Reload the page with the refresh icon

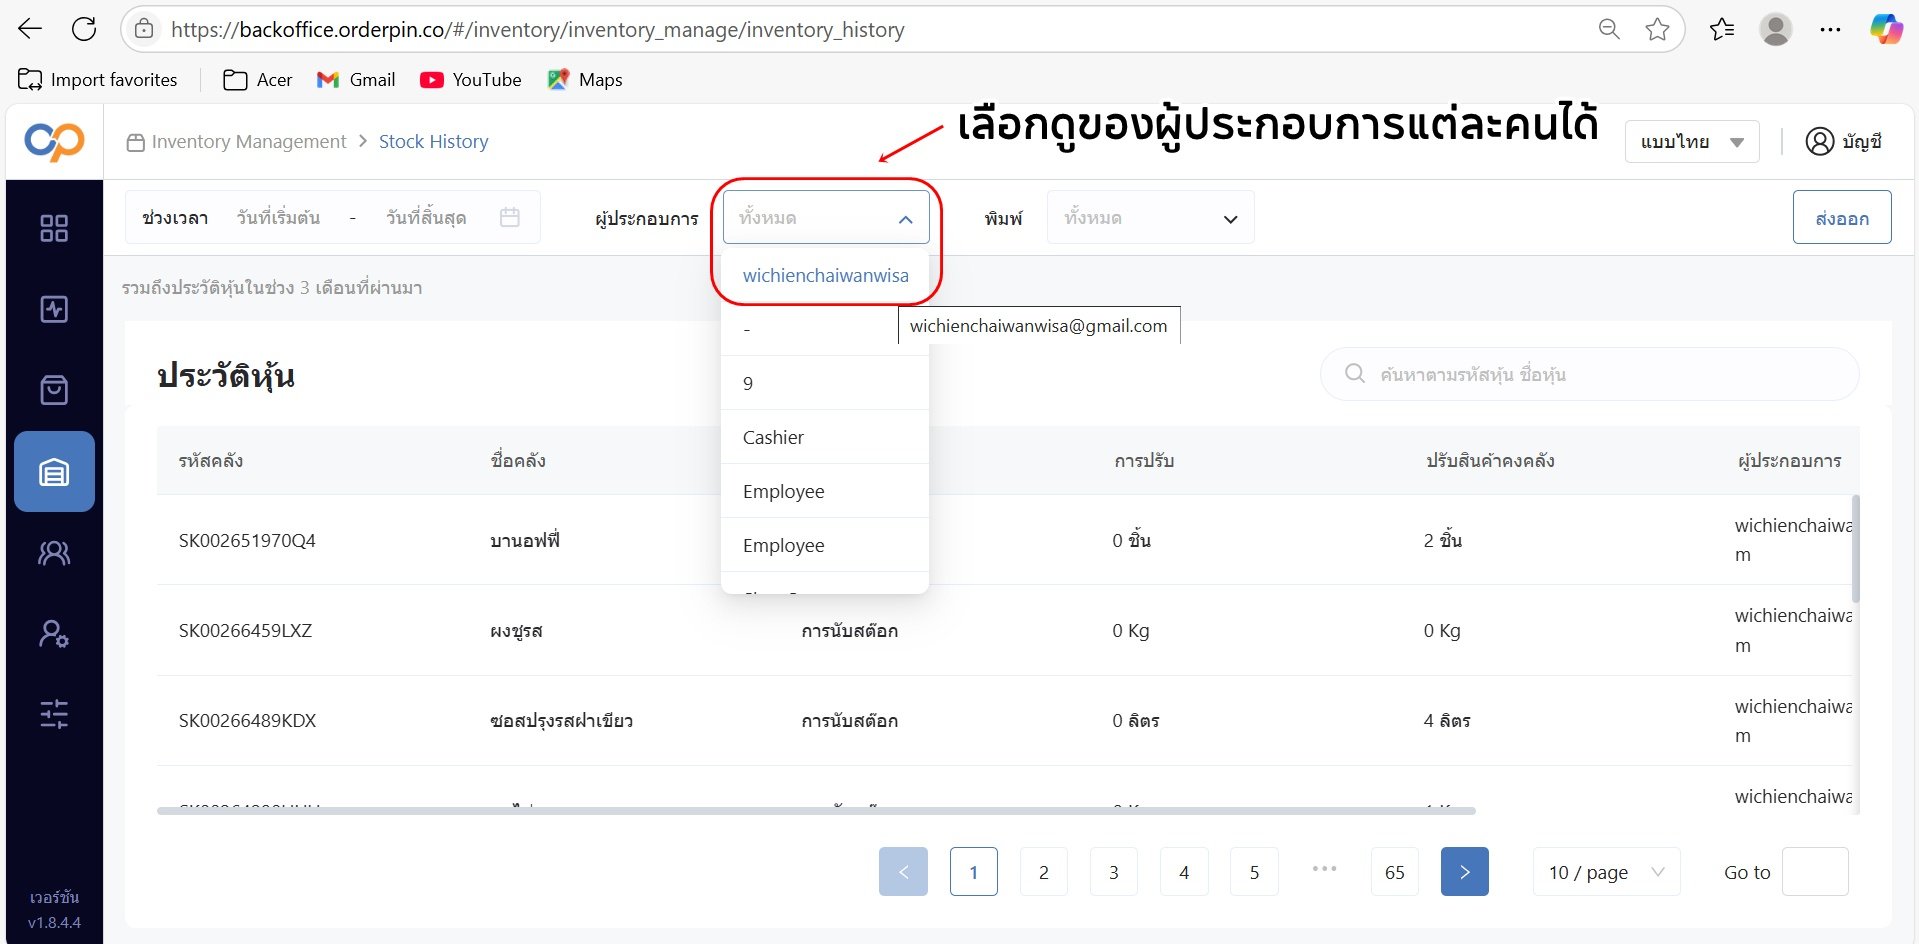pos(84,29)
